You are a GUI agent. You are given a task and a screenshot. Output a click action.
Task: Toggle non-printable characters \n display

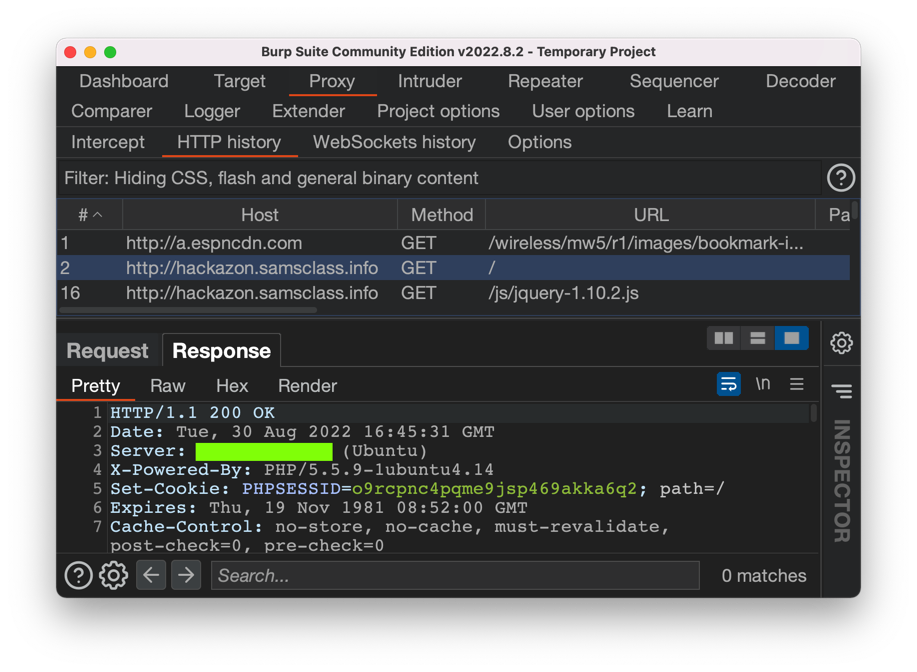tap(763, 384)
